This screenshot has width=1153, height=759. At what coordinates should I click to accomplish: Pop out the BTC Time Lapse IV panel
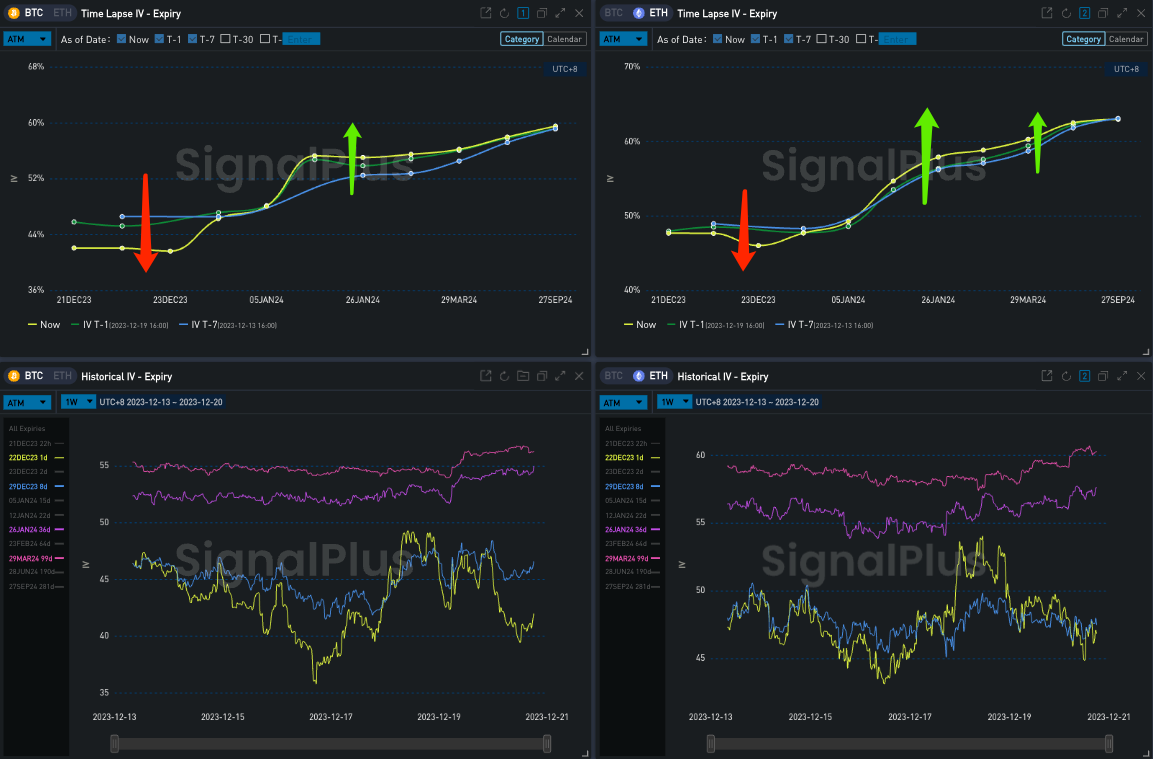(486, 13)
